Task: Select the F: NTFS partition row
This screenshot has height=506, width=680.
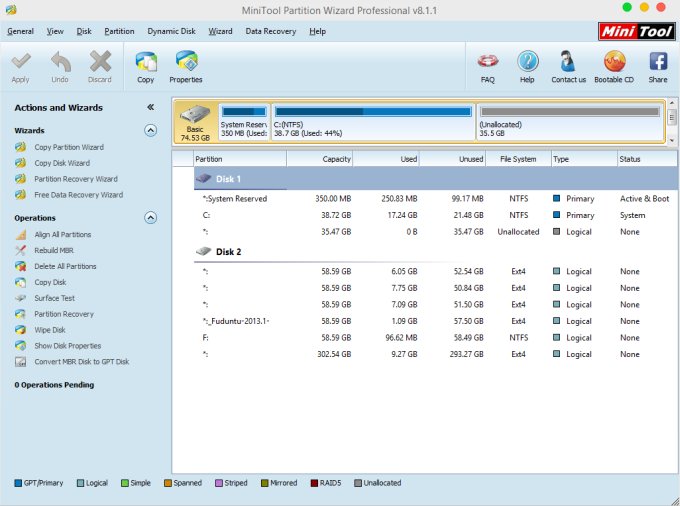Action: point(435,337)
